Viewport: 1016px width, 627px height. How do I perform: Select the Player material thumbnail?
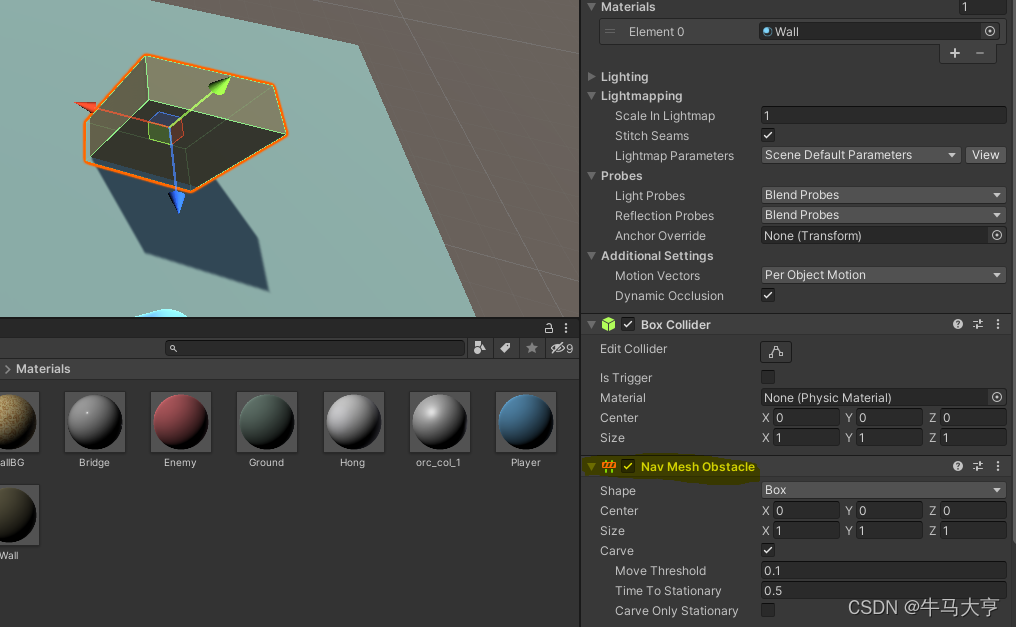[x=525, y=422]
